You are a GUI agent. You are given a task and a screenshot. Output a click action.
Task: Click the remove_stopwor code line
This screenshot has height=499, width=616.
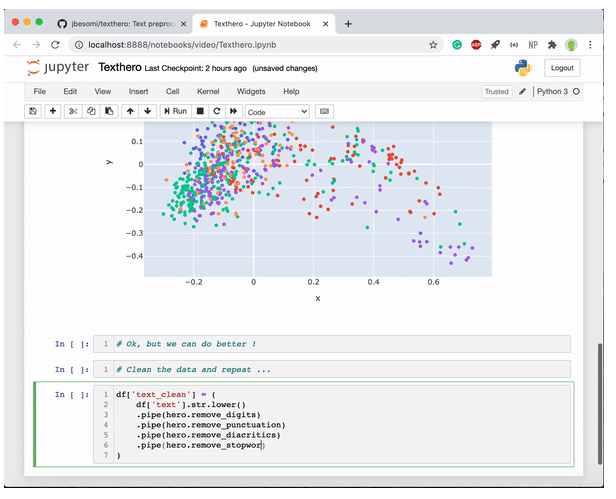201,446
